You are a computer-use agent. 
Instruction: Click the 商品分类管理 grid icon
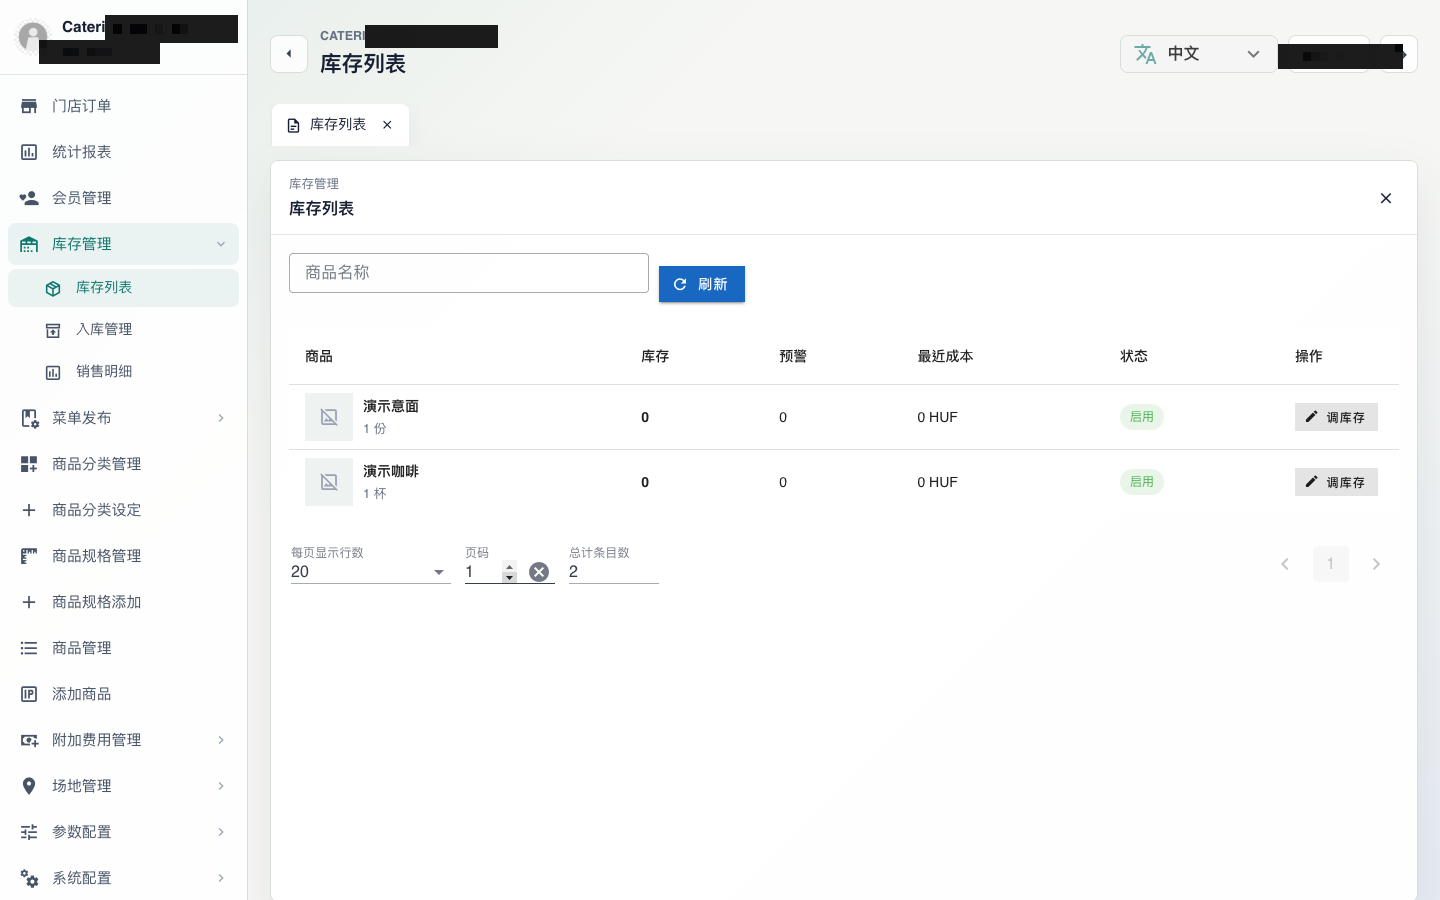pos(29,464)
